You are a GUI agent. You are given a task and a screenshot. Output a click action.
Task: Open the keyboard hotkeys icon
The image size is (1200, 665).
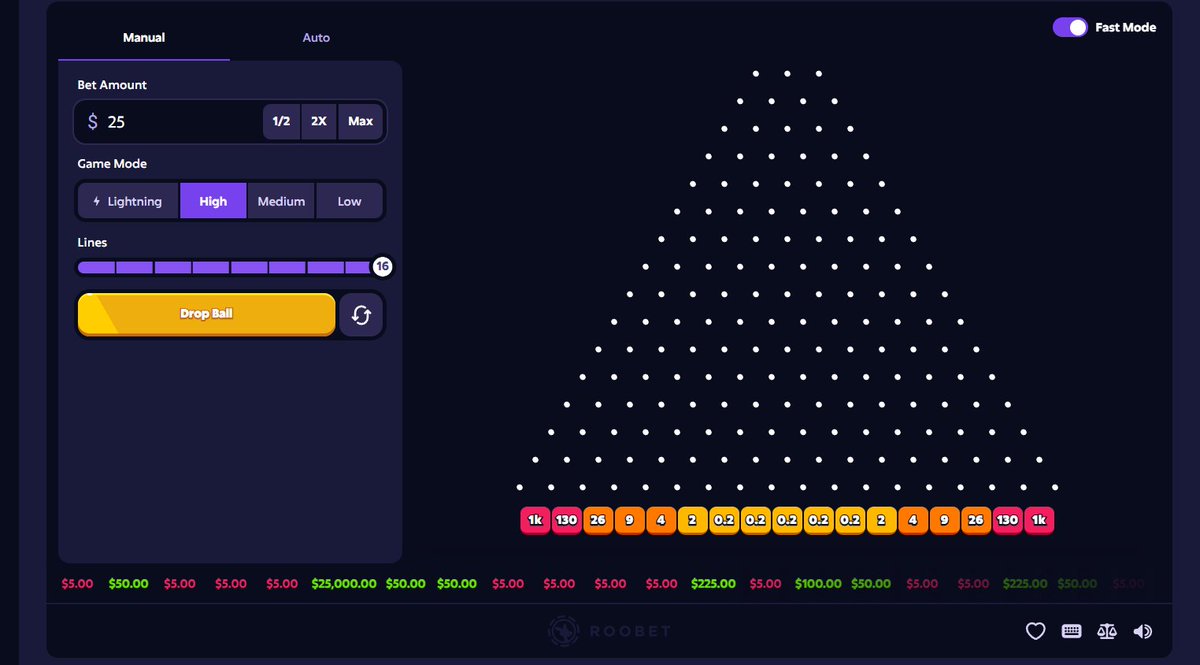tap(1071, 631)
